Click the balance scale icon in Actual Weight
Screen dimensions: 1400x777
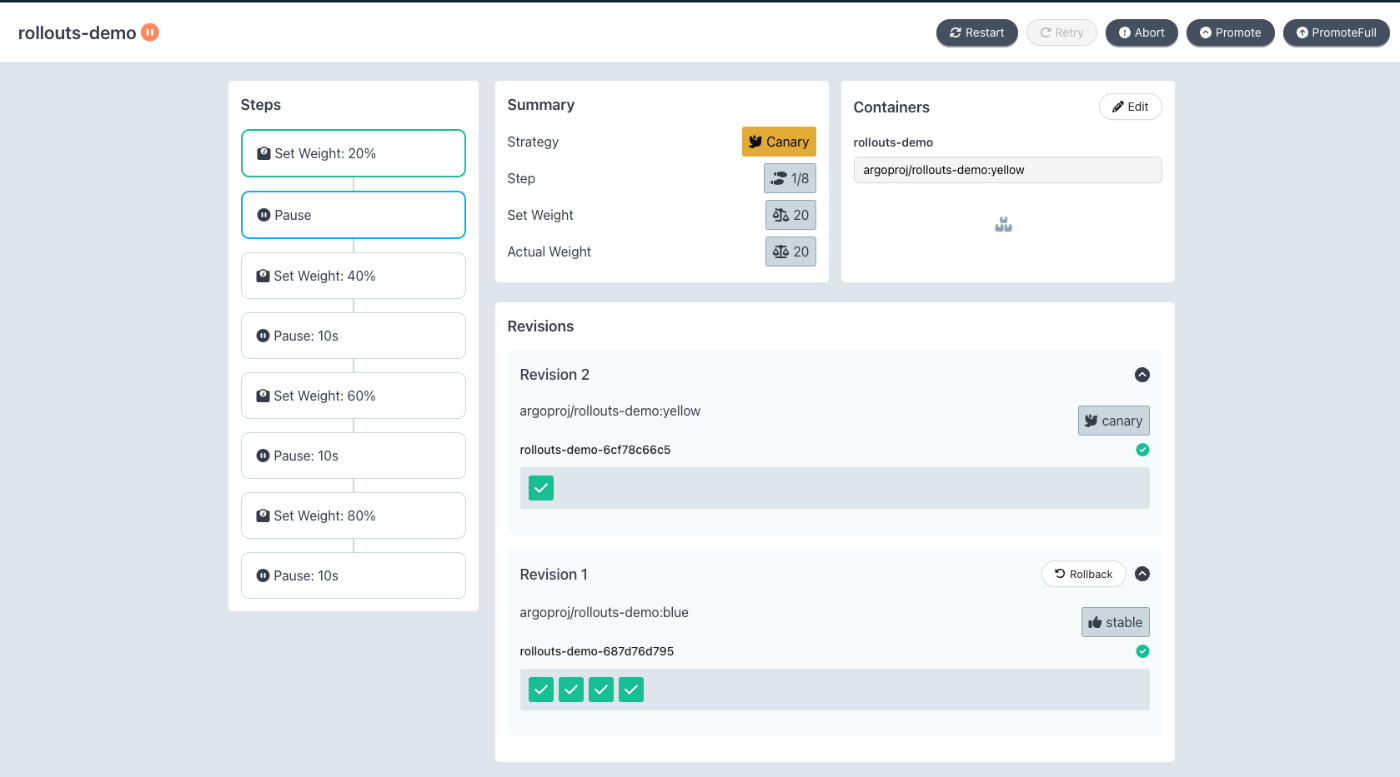coord(781,252)
